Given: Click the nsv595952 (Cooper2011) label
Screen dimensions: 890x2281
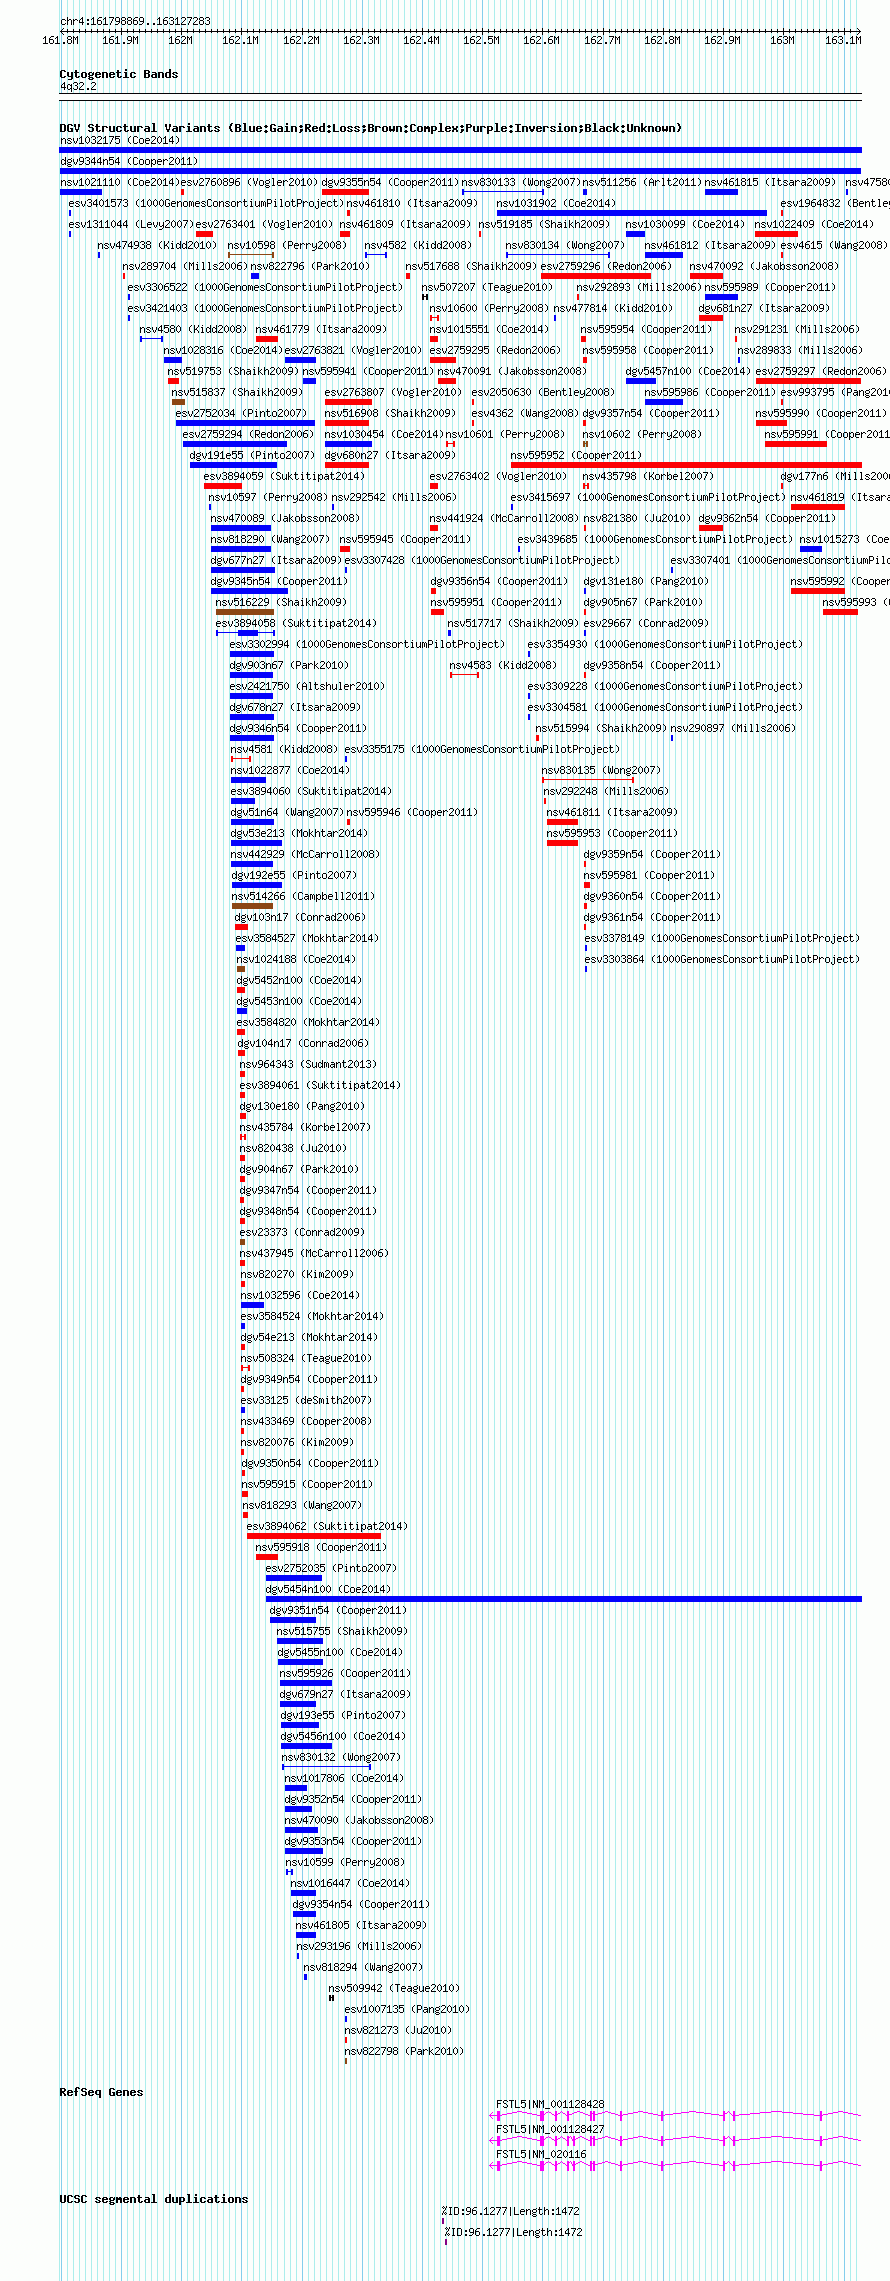Looking at the screenshot, I should pyautogui.click(x=576, y=455).
